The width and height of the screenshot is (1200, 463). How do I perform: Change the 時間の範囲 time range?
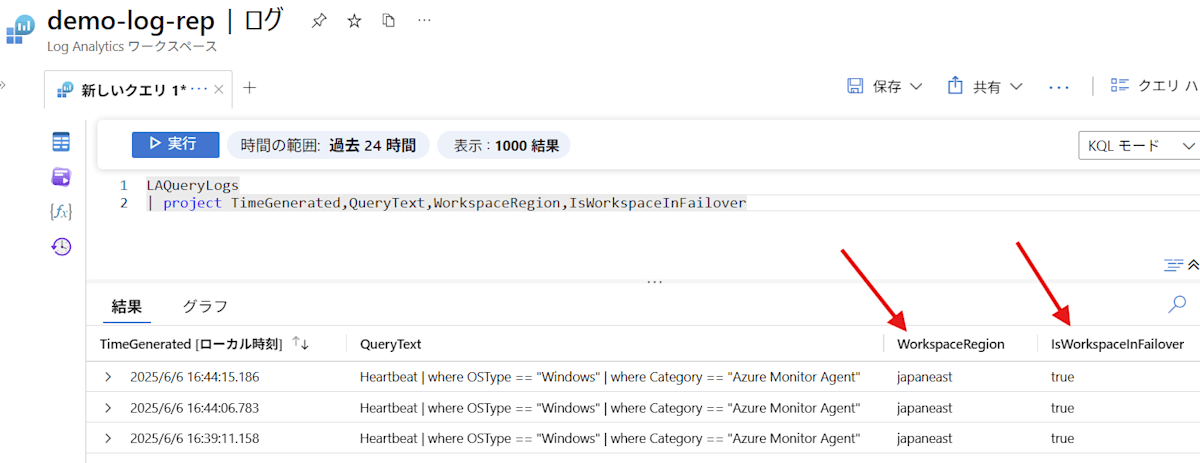pos(328,145)
